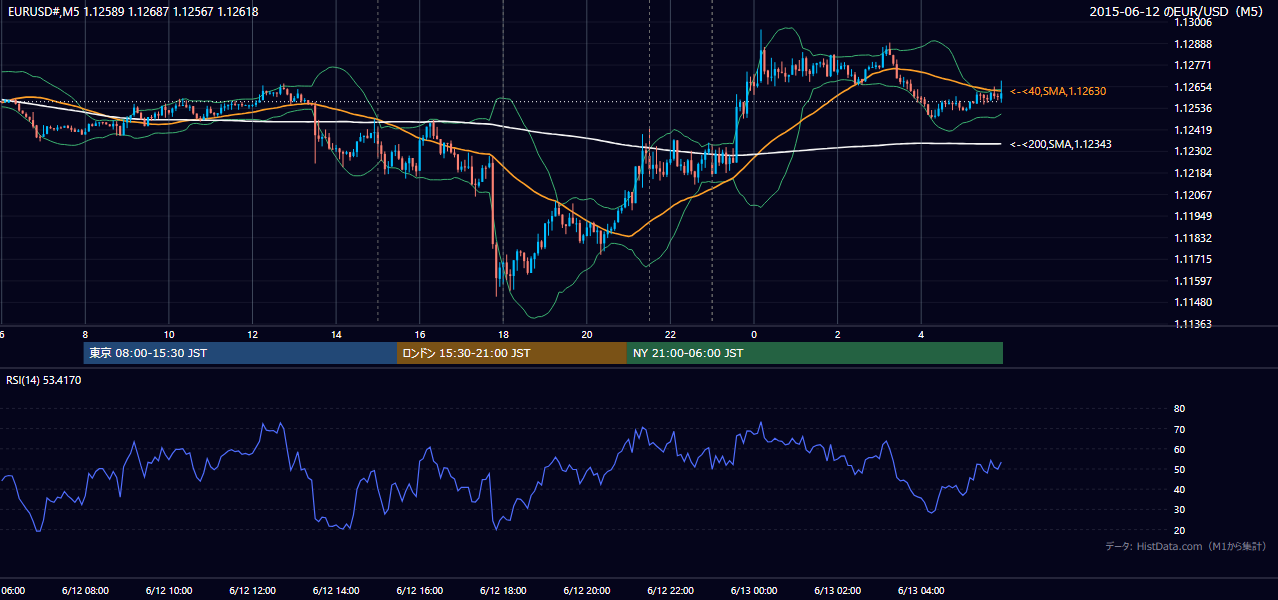
Task: Click the RSI scale 70 level
Action: click(1179, 429)
